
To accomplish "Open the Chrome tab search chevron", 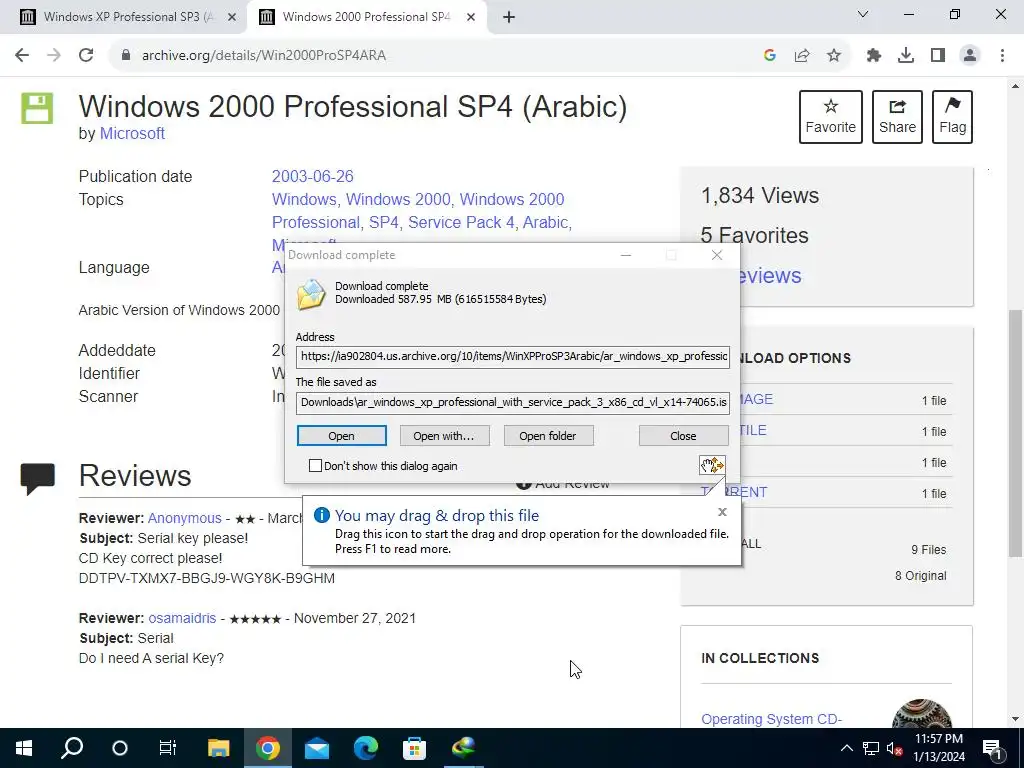I will pyautogui.click(x=863, y=14).
